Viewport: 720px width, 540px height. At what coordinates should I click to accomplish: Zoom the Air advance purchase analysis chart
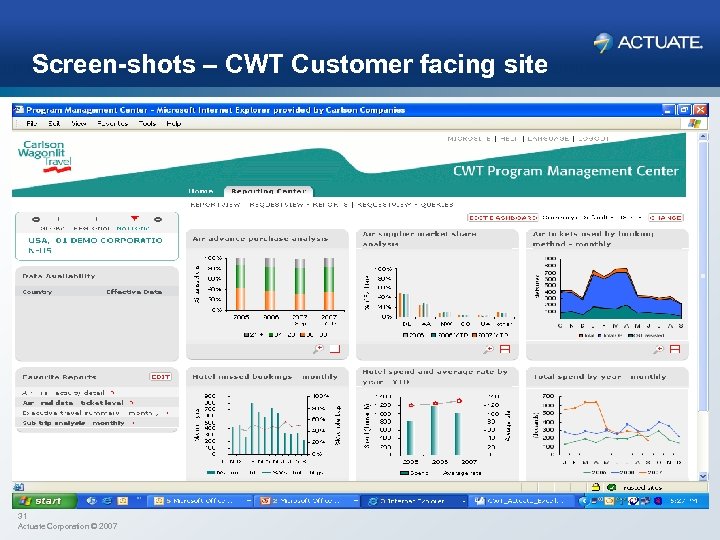(x=318, y=349)
